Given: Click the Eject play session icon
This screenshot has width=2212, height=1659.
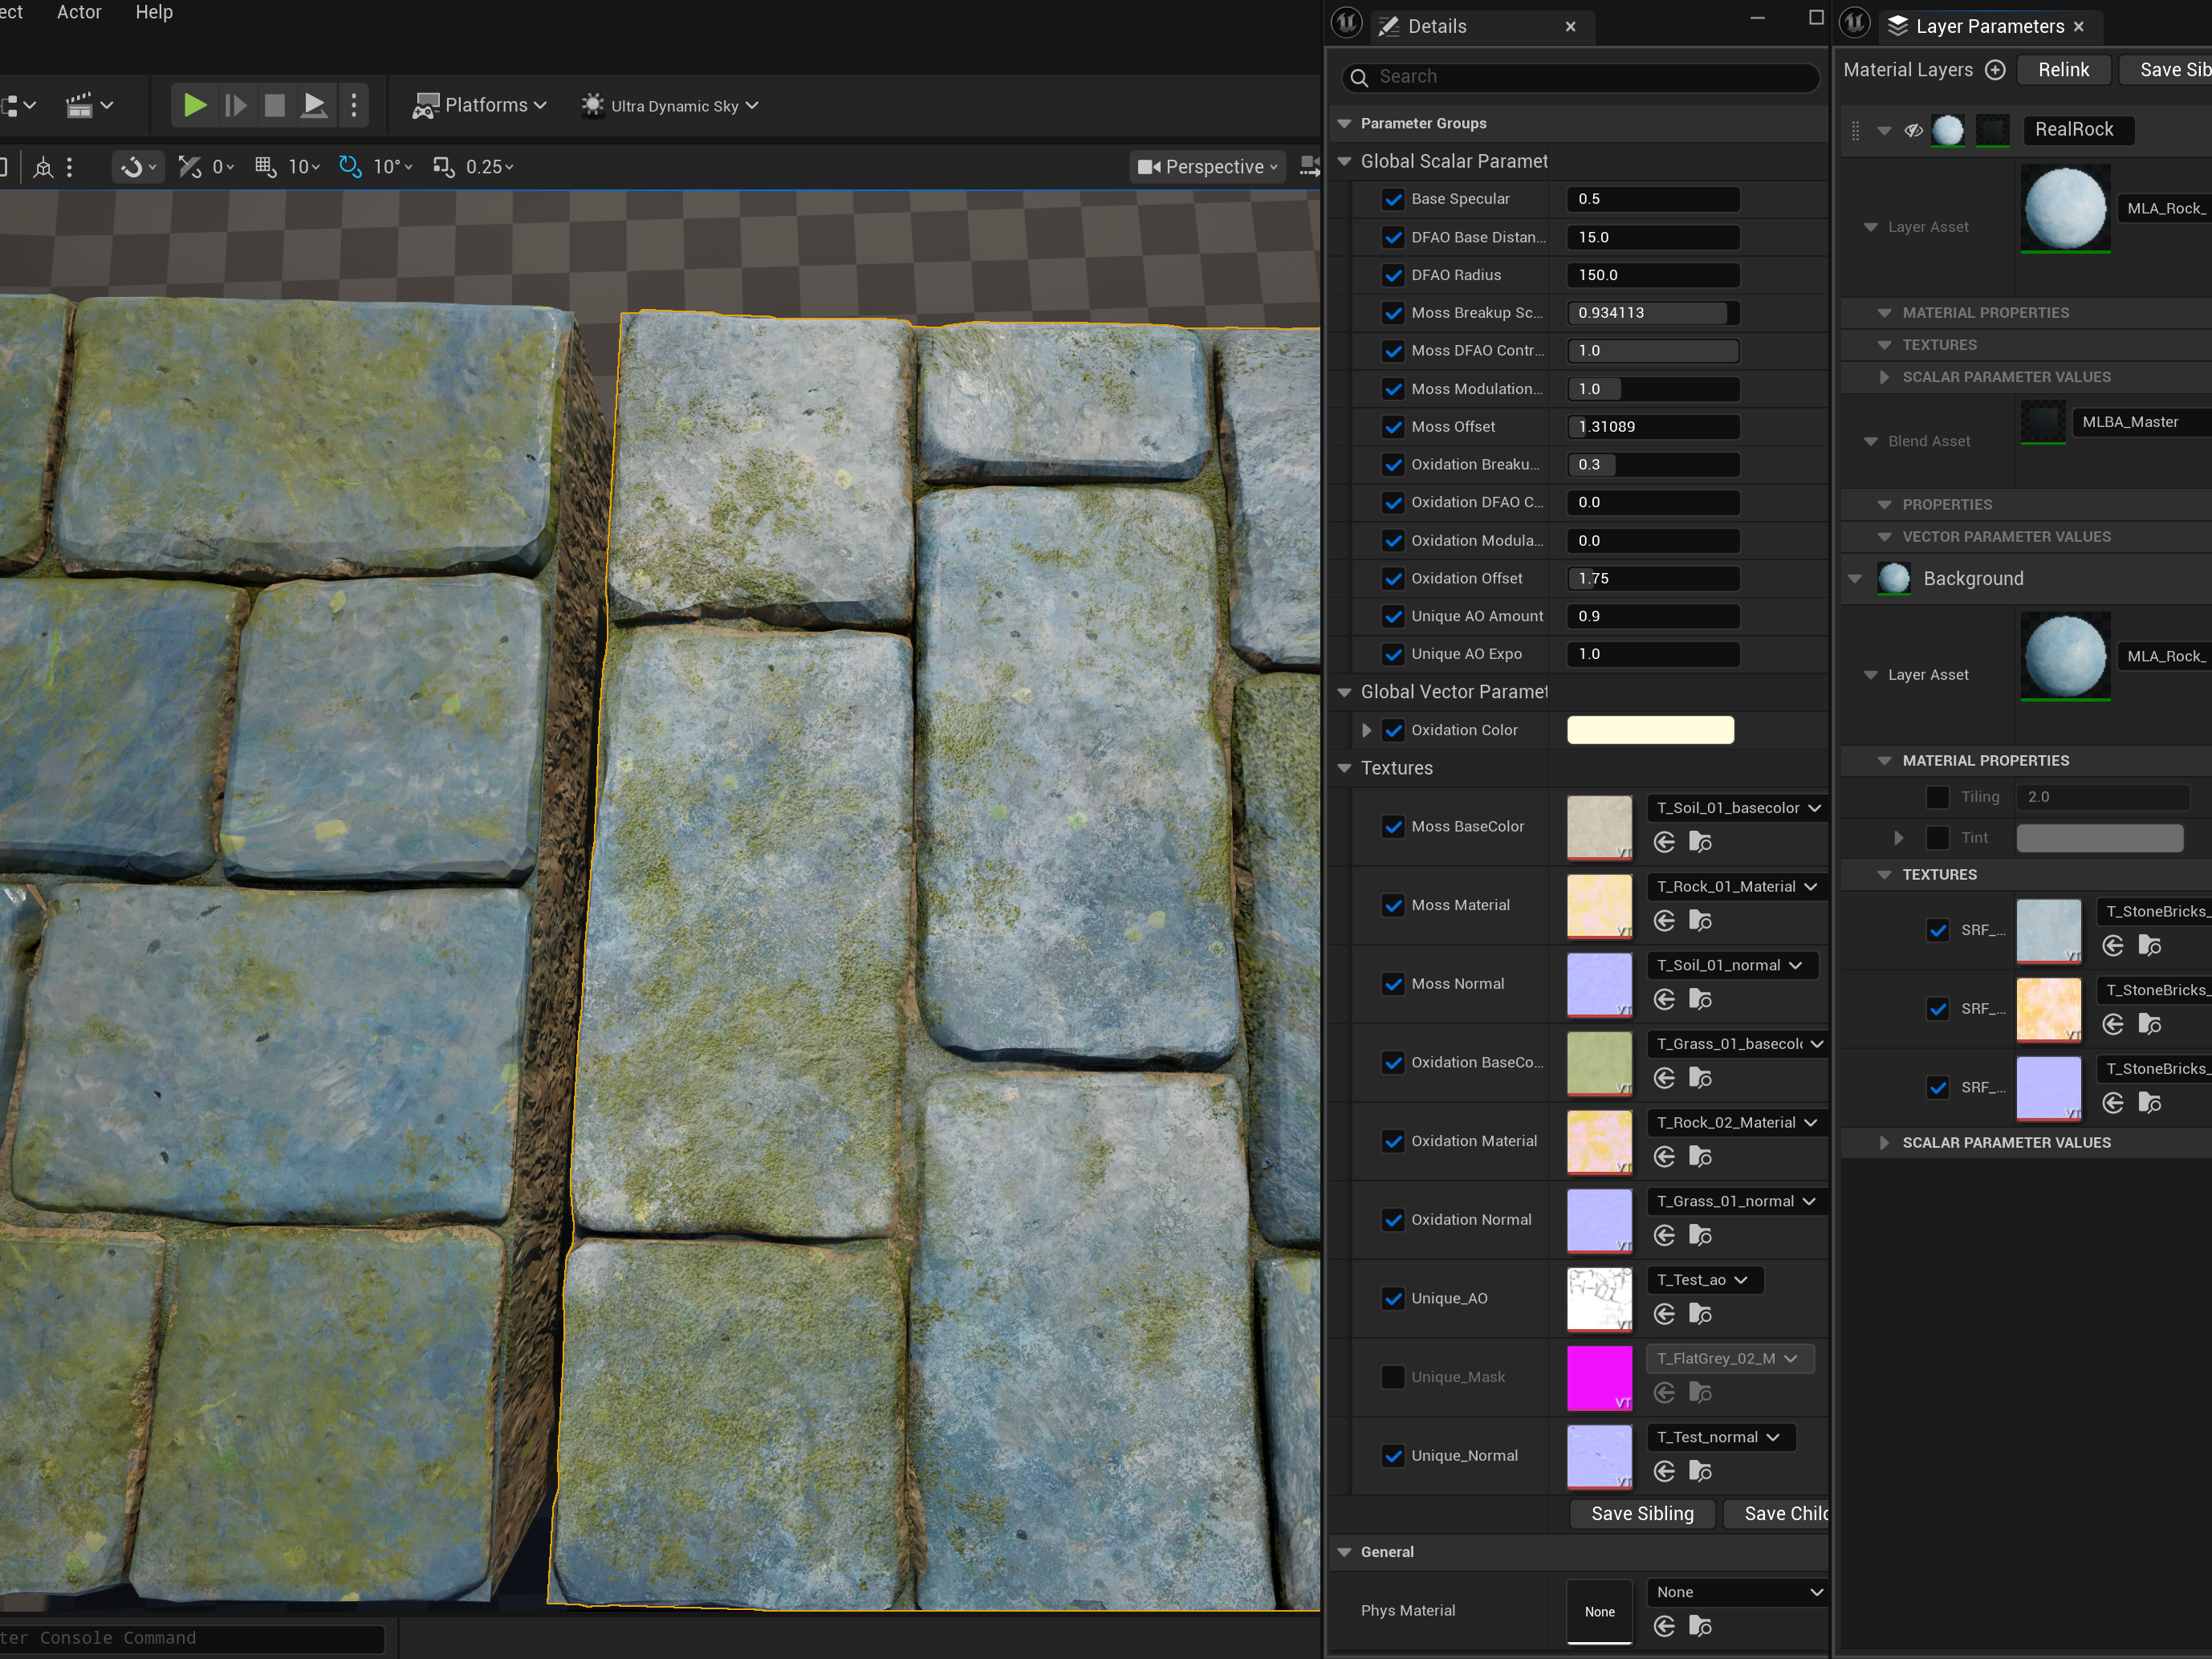Looking at the screenshot, I should [313, 105].
